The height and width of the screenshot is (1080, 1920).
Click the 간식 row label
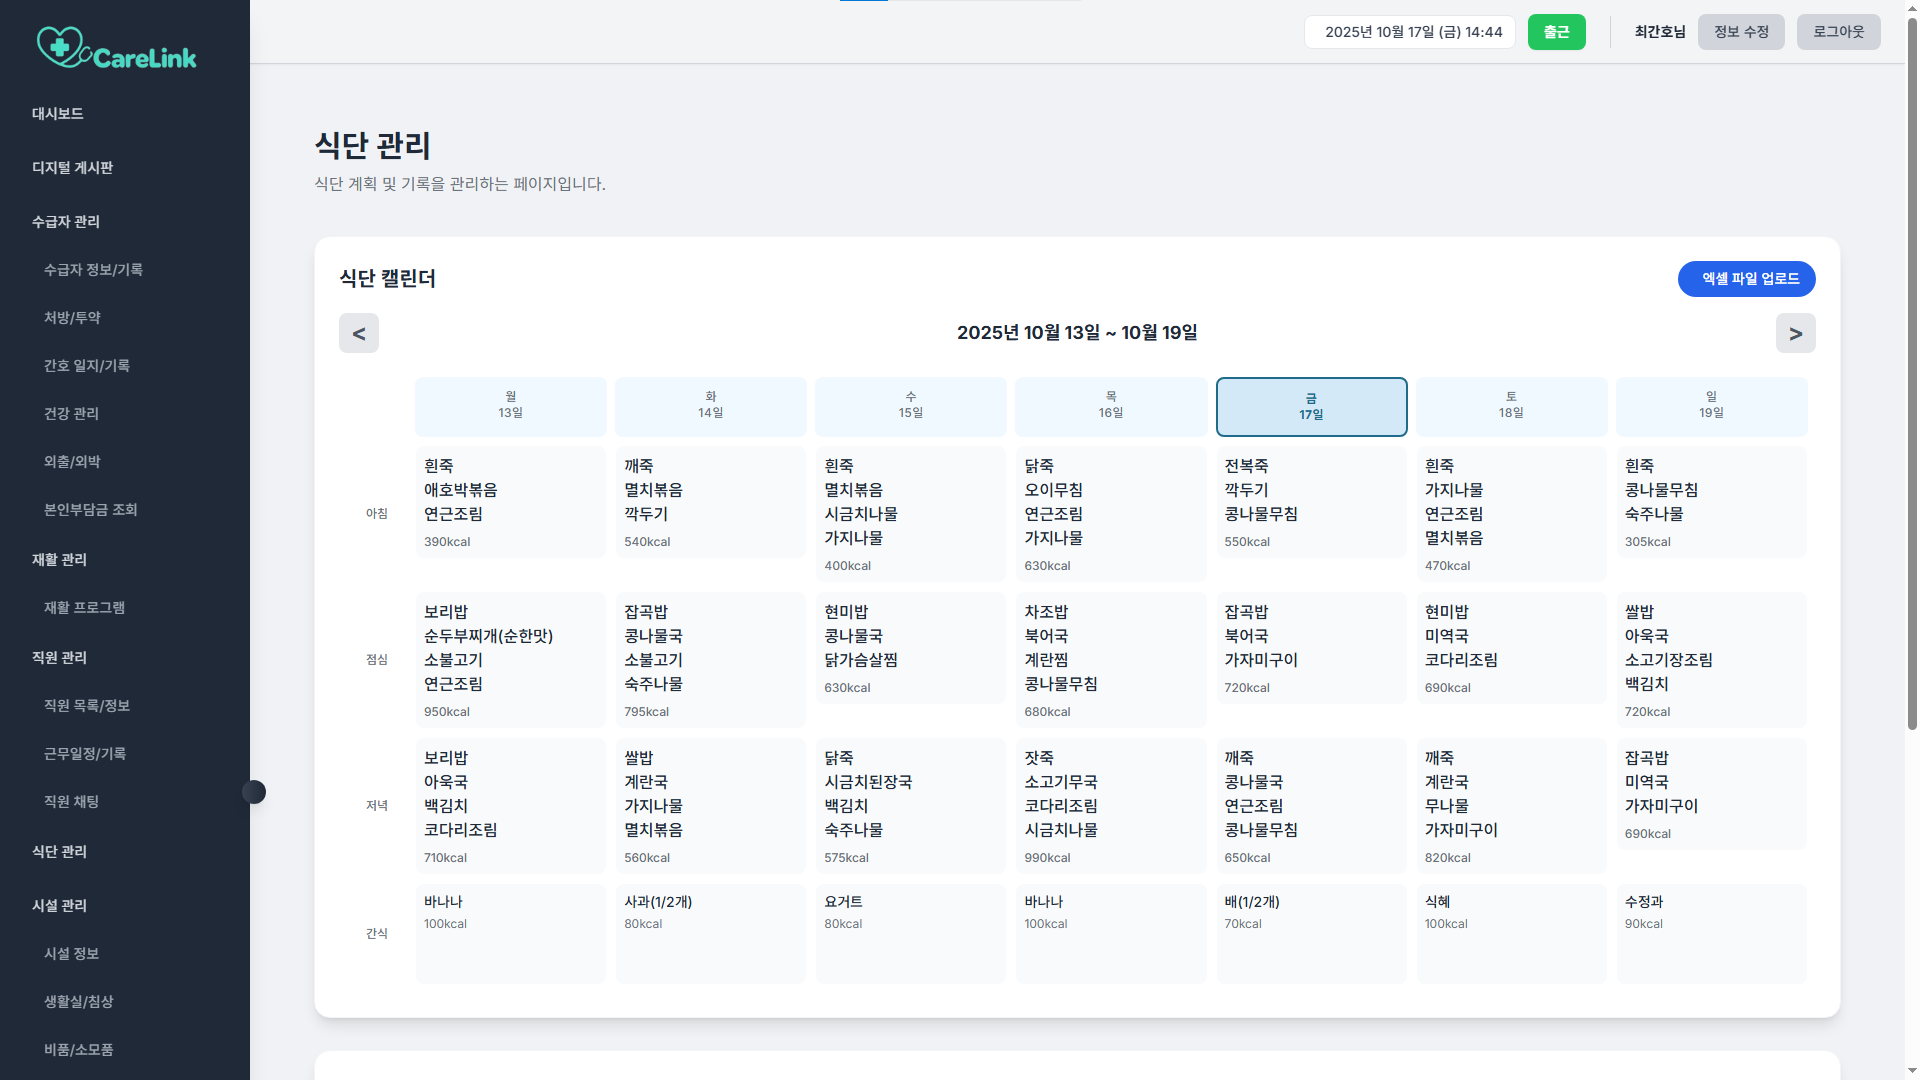click(x=376, y=934)
